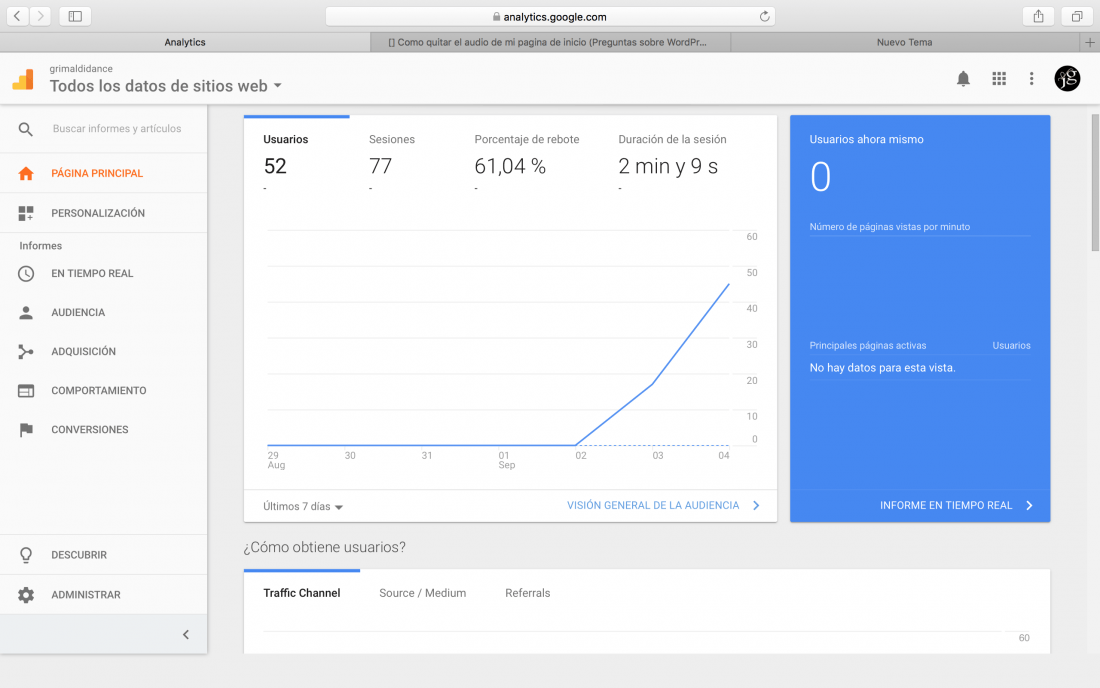Select the Referrals tab
1100x688 pixels.
(528, 593)
